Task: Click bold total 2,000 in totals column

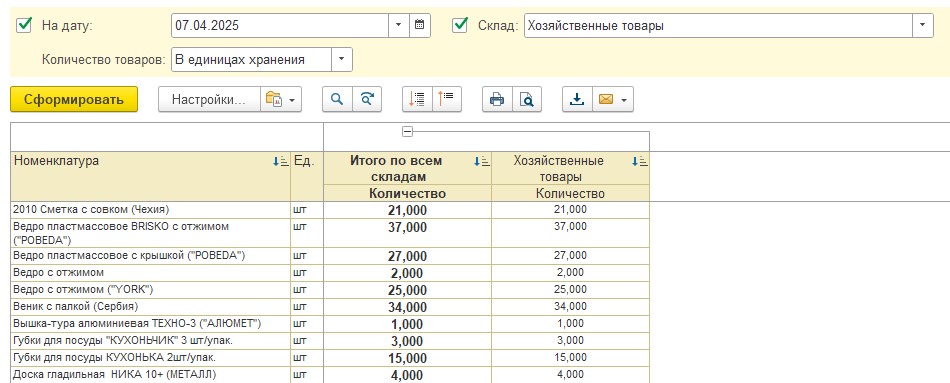Action: (x=407, y=273)
